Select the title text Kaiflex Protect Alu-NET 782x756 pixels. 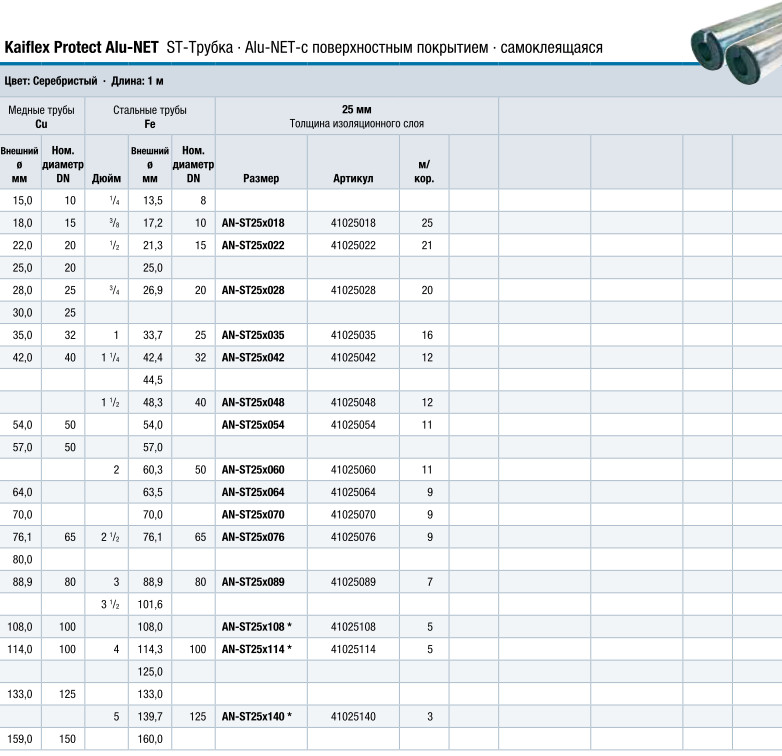tap(81, 47)
